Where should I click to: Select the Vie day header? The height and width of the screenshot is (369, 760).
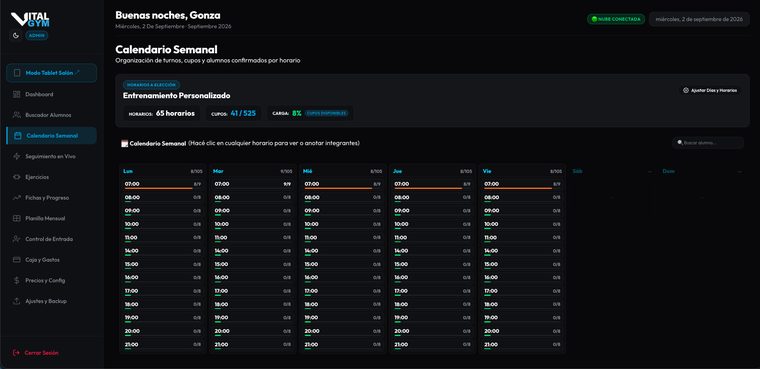pos(487,171)
